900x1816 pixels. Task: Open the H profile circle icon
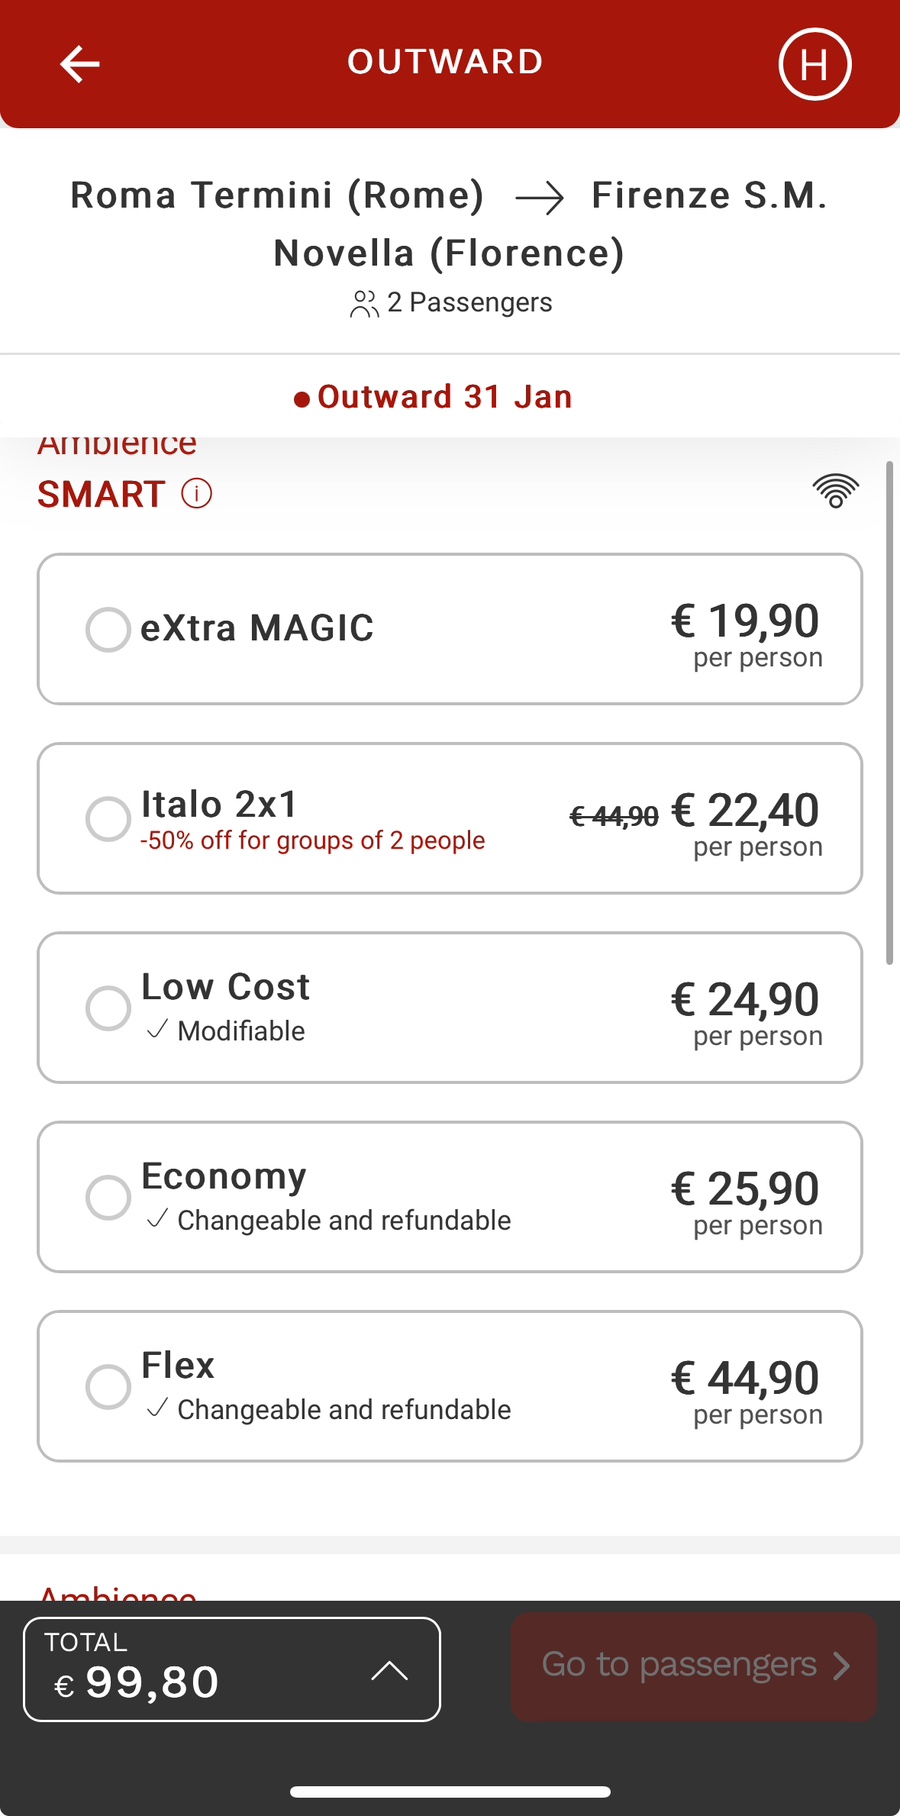(x=815, y=65)
